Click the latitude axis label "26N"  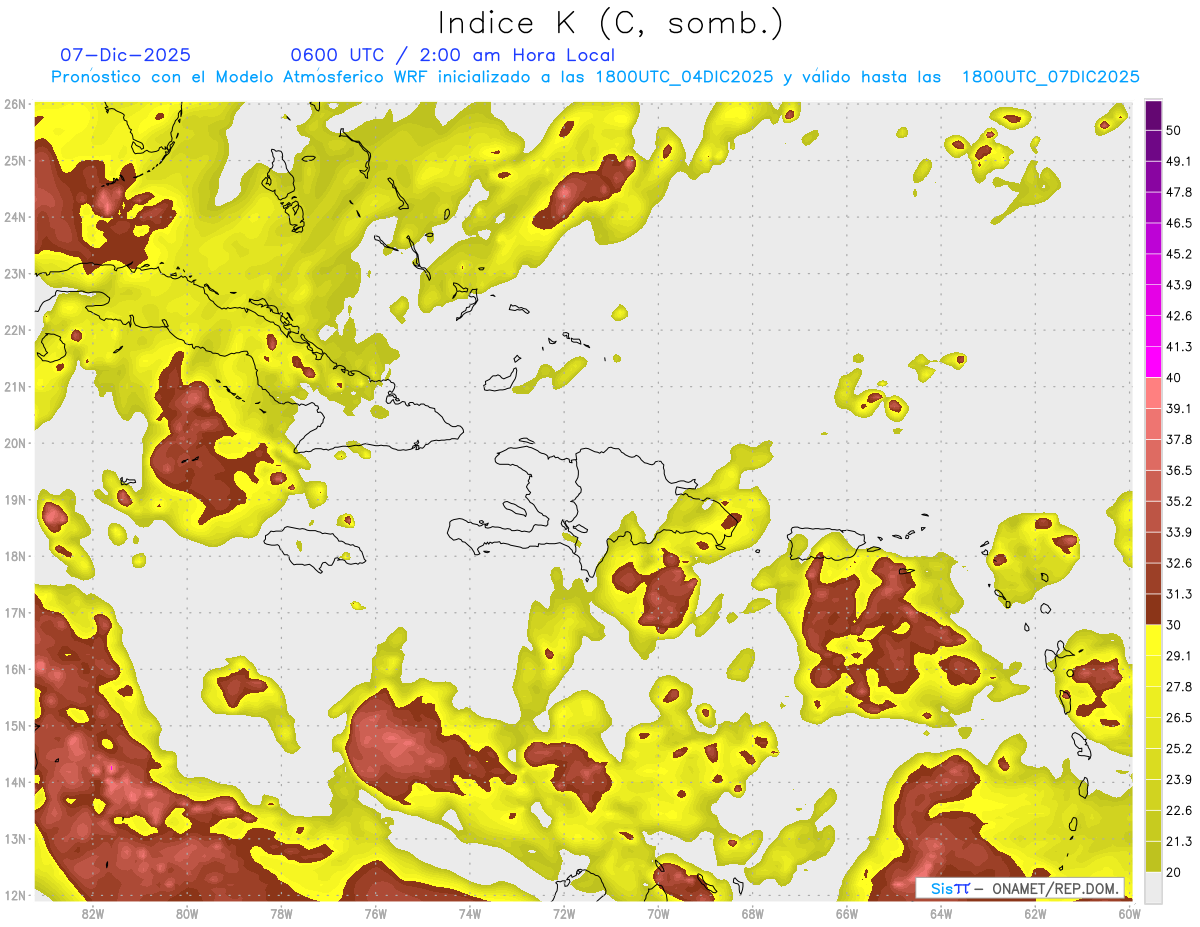(x=14, y=104)
